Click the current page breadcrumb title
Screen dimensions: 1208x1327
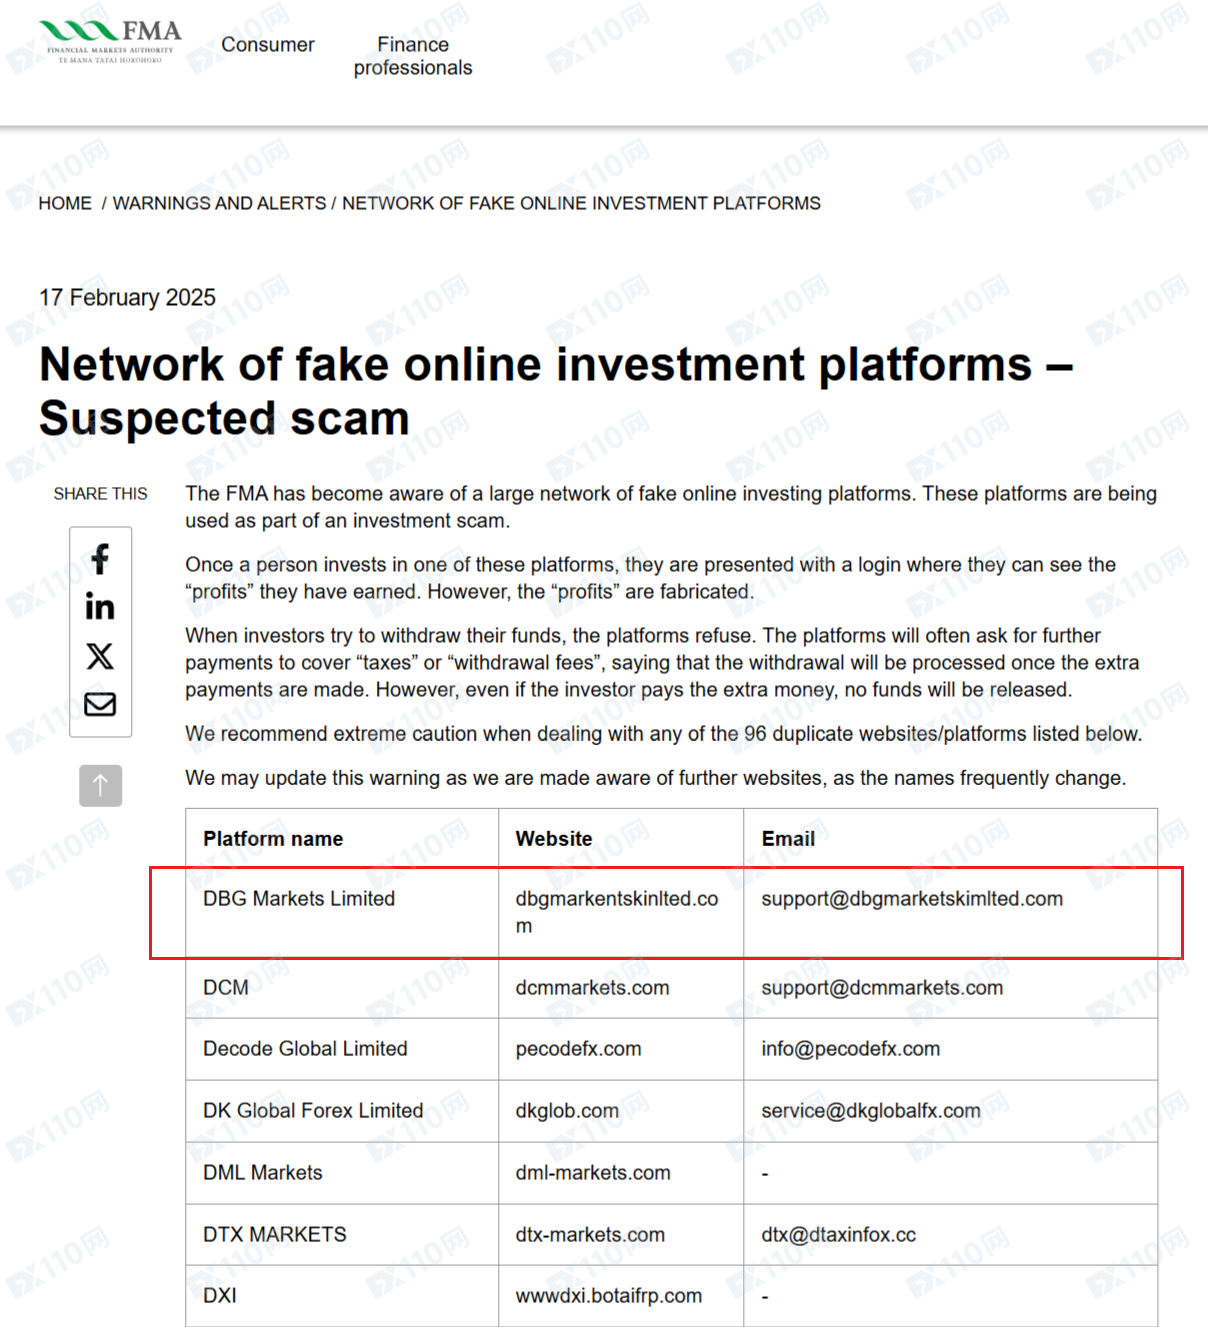coord(581,203)
